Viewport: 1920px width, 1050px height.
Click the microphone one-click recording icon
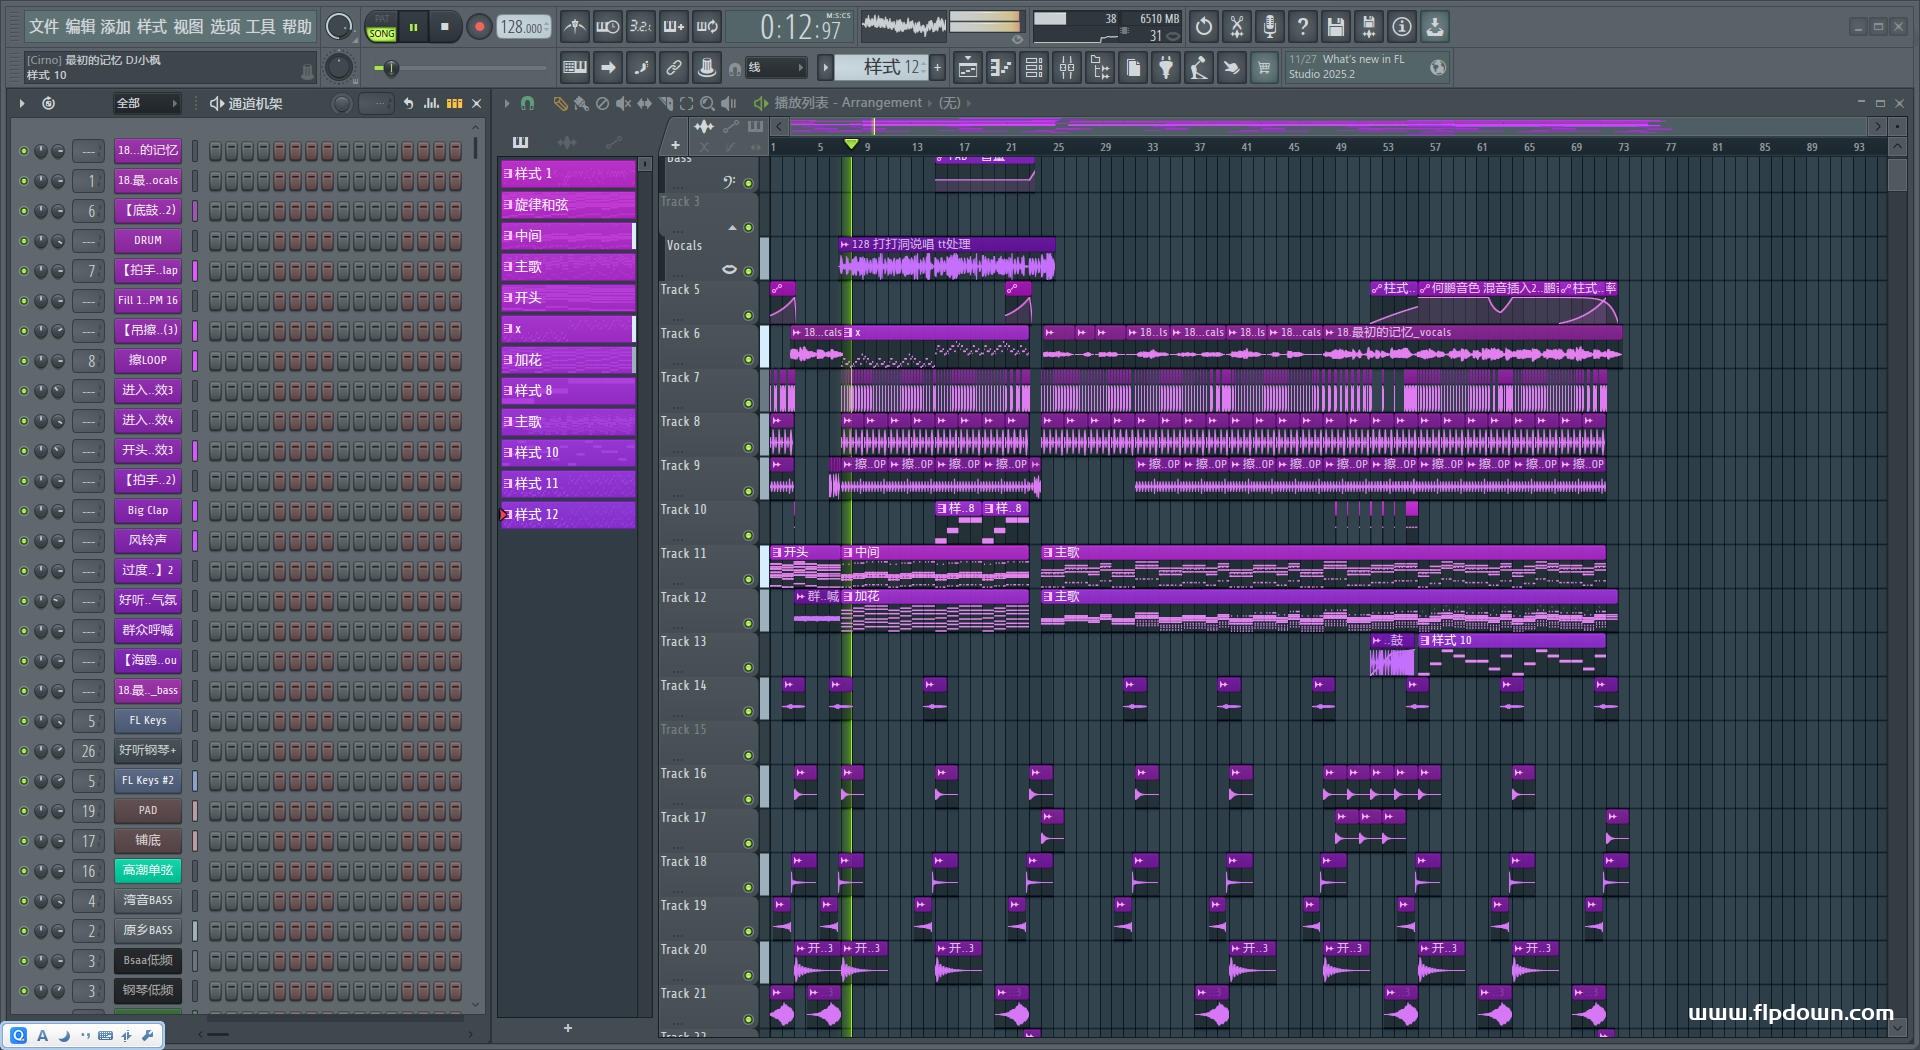[x=1269, y=27]
